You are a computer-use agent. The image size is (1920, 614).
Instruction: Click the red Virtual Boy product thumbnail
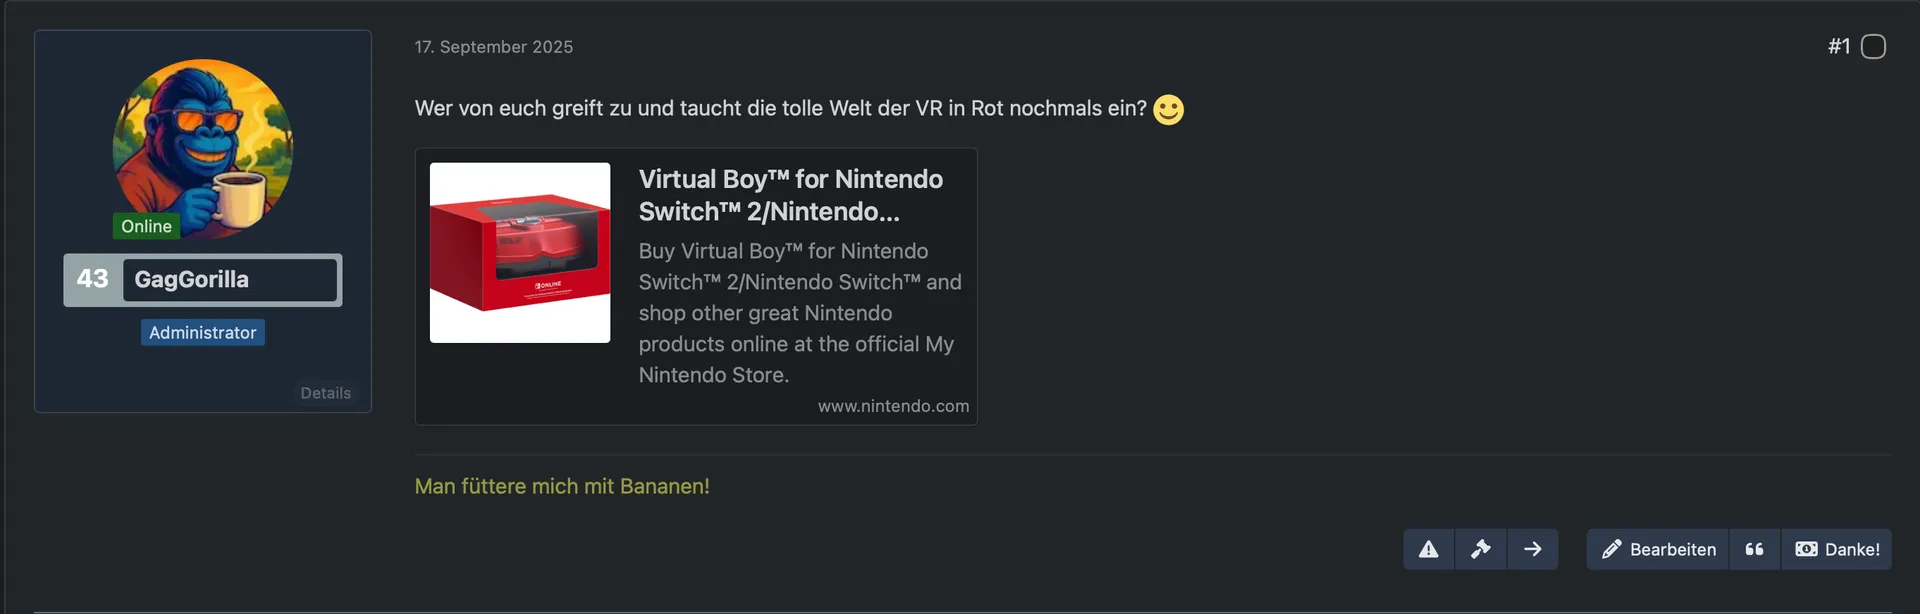(520, 253)
